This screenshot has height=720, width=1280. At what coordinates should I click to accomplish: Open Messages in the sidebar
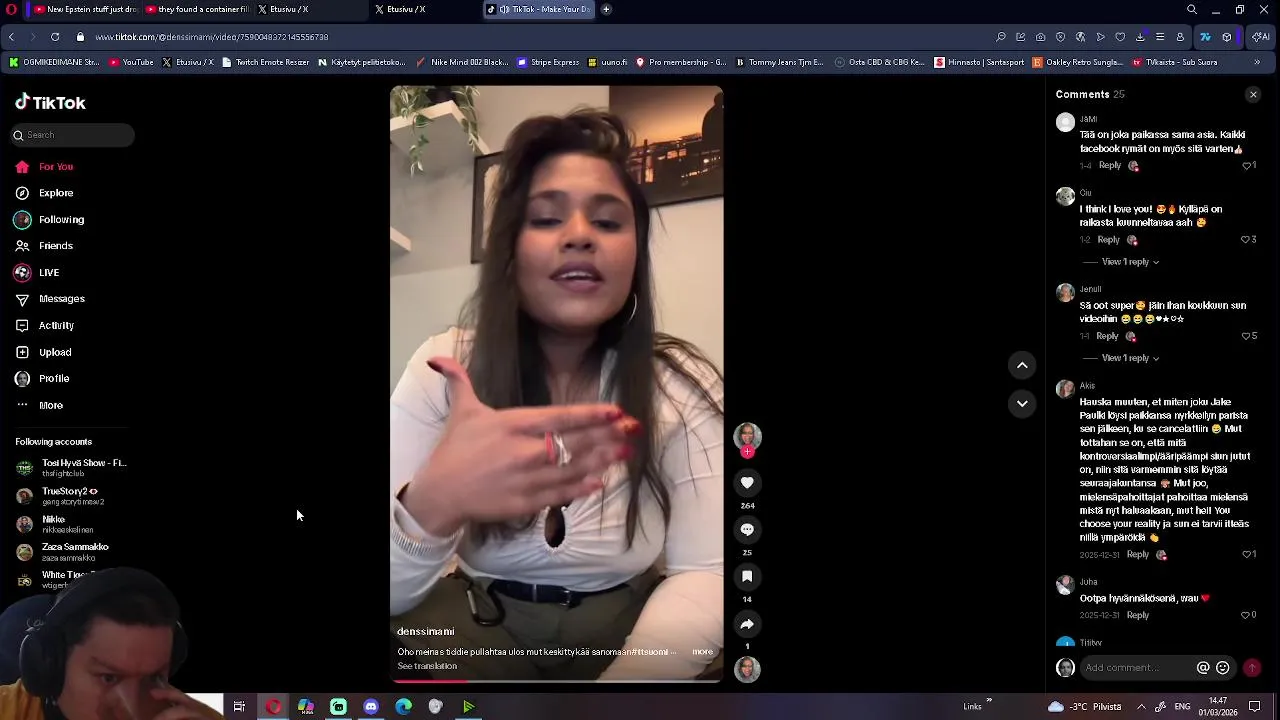(x=50, y=299)
